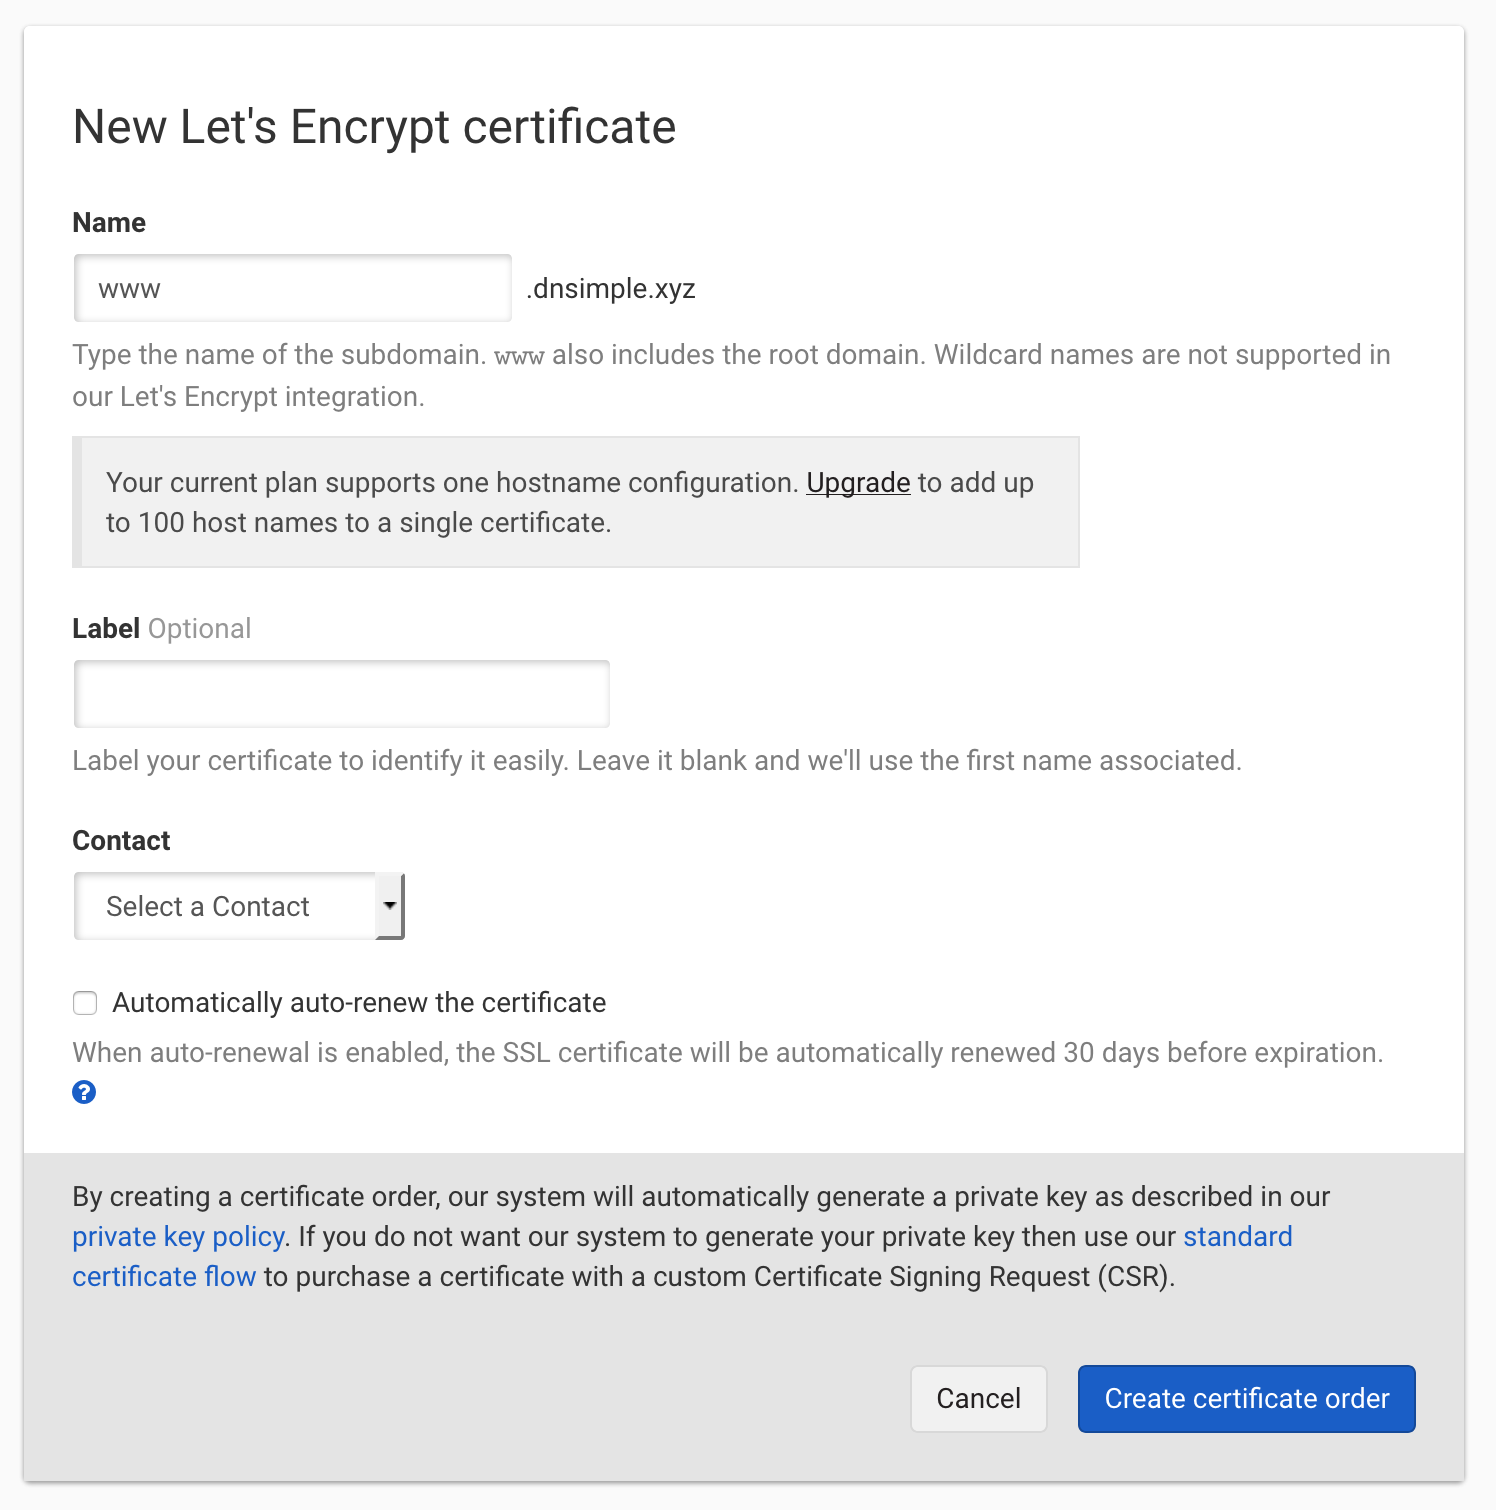Viewport: 1496px width, 1510px height.
Task: Click Create certificate order
Action: [x=1245, y=1399]
